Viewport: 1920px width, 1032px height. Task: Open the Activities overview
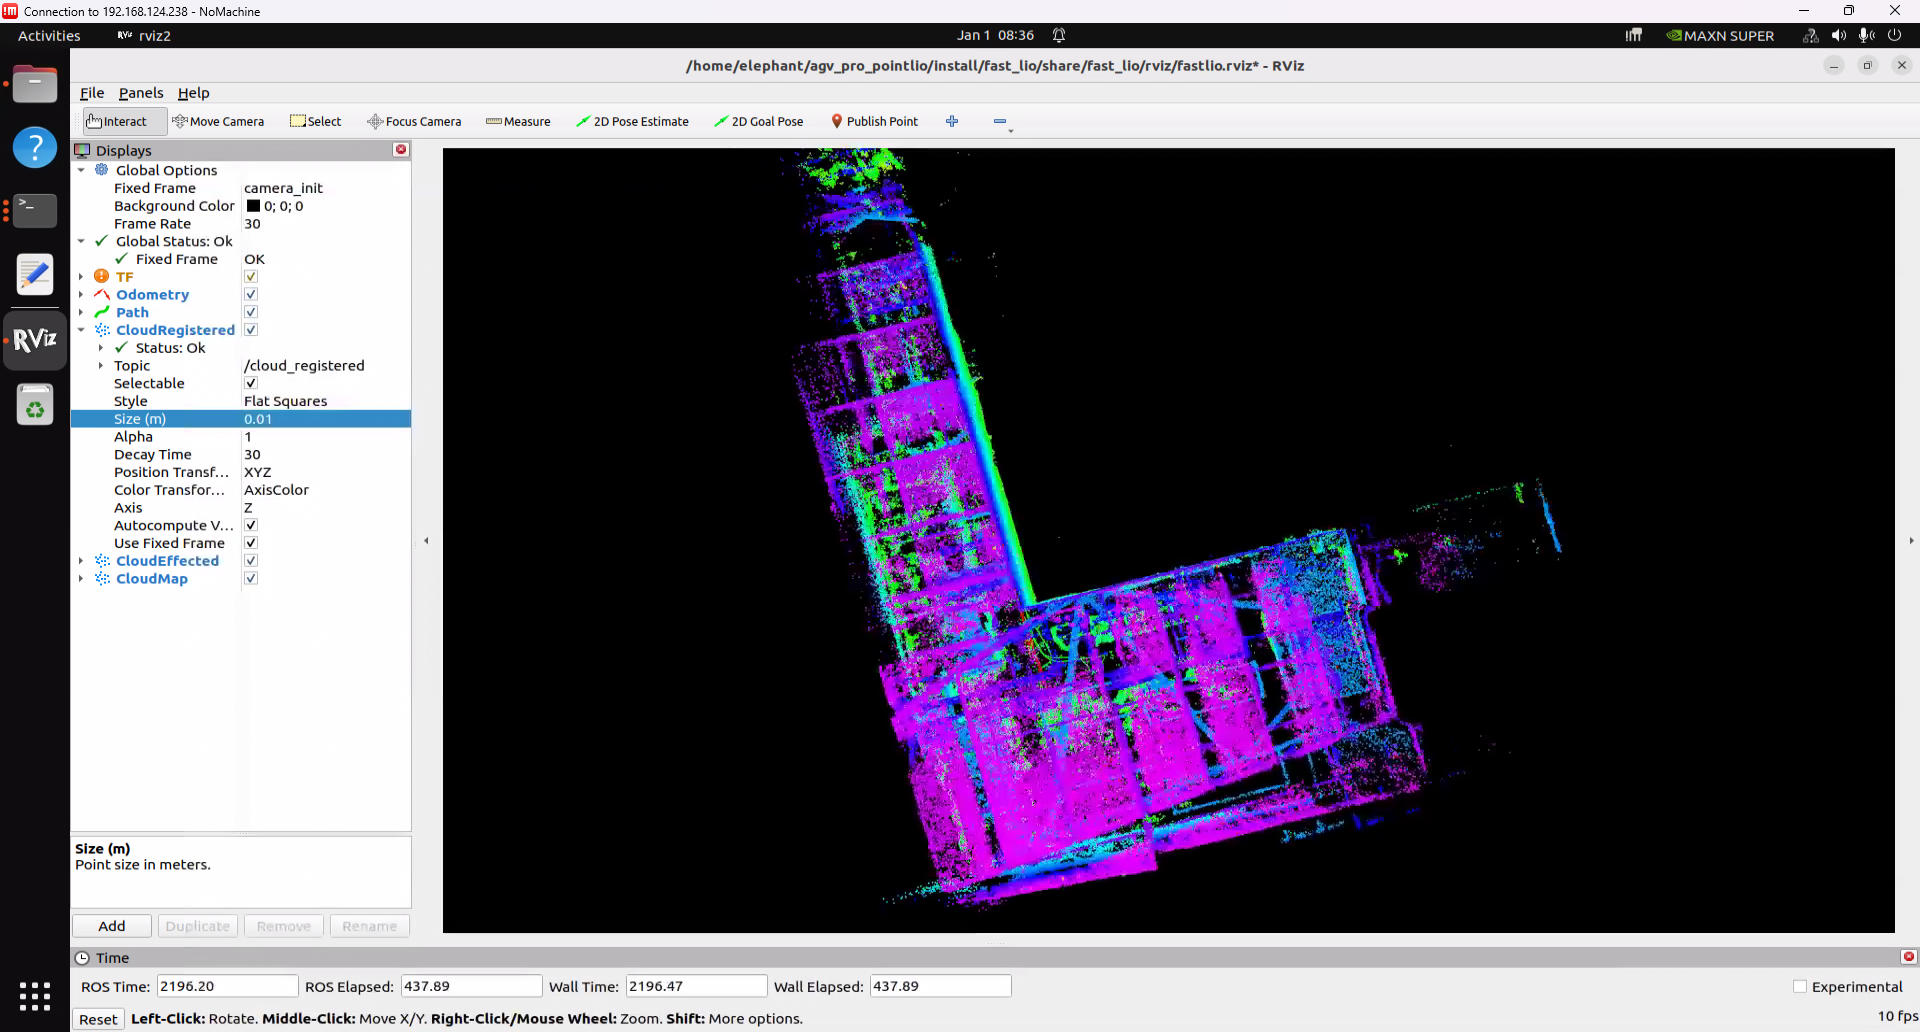[49, 35]
